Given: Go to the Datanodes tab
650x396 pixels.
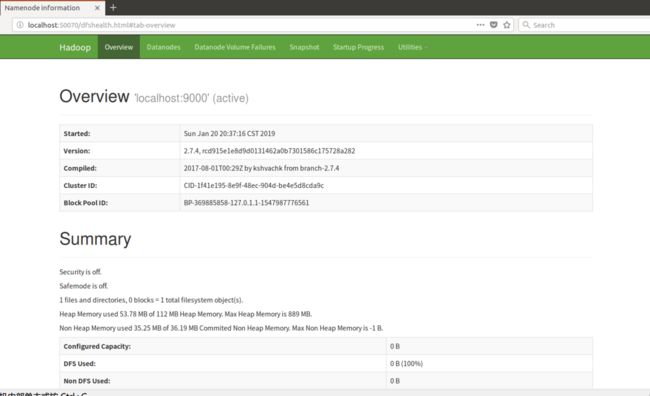Looking at the screenshot, I should point(163,47).
